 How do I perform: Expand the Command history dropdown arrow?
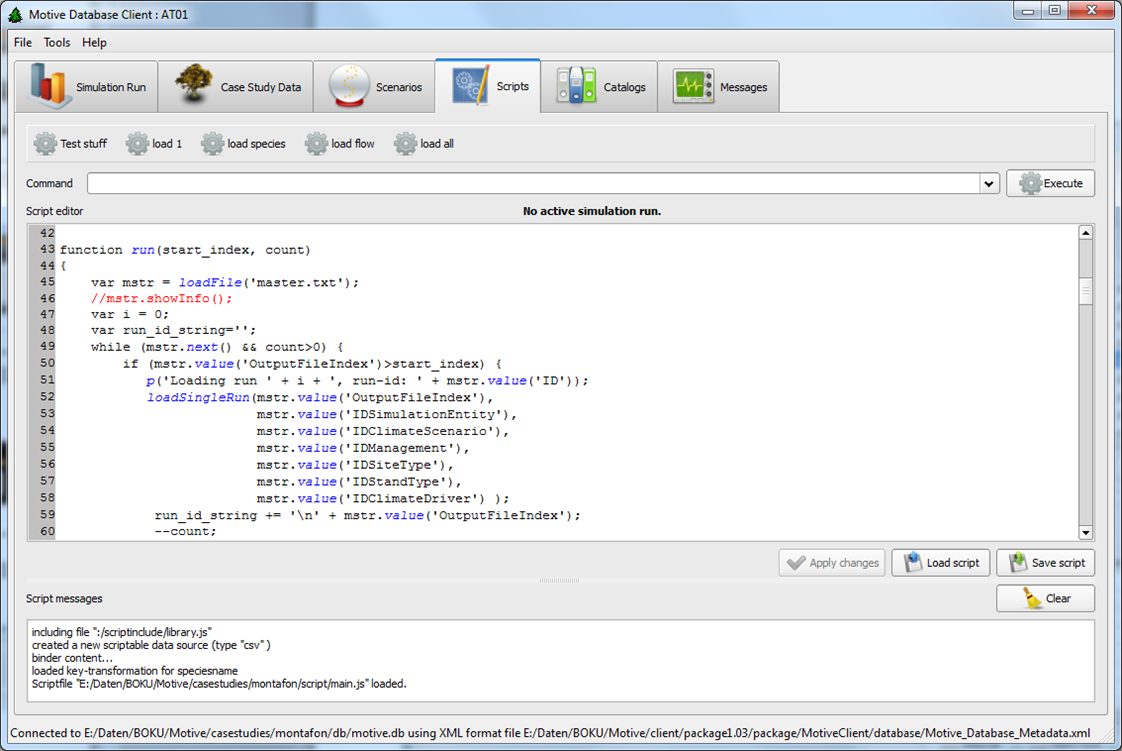(x=989, y=184)
